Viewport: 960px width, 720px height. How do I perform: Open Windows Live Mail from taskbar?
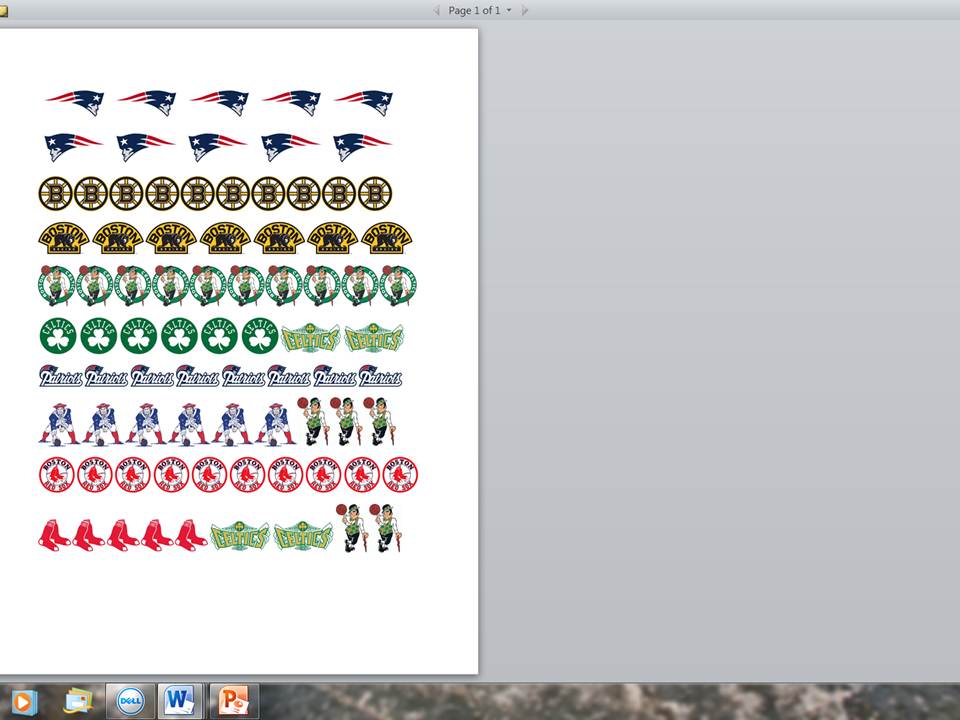pos(78,701)
